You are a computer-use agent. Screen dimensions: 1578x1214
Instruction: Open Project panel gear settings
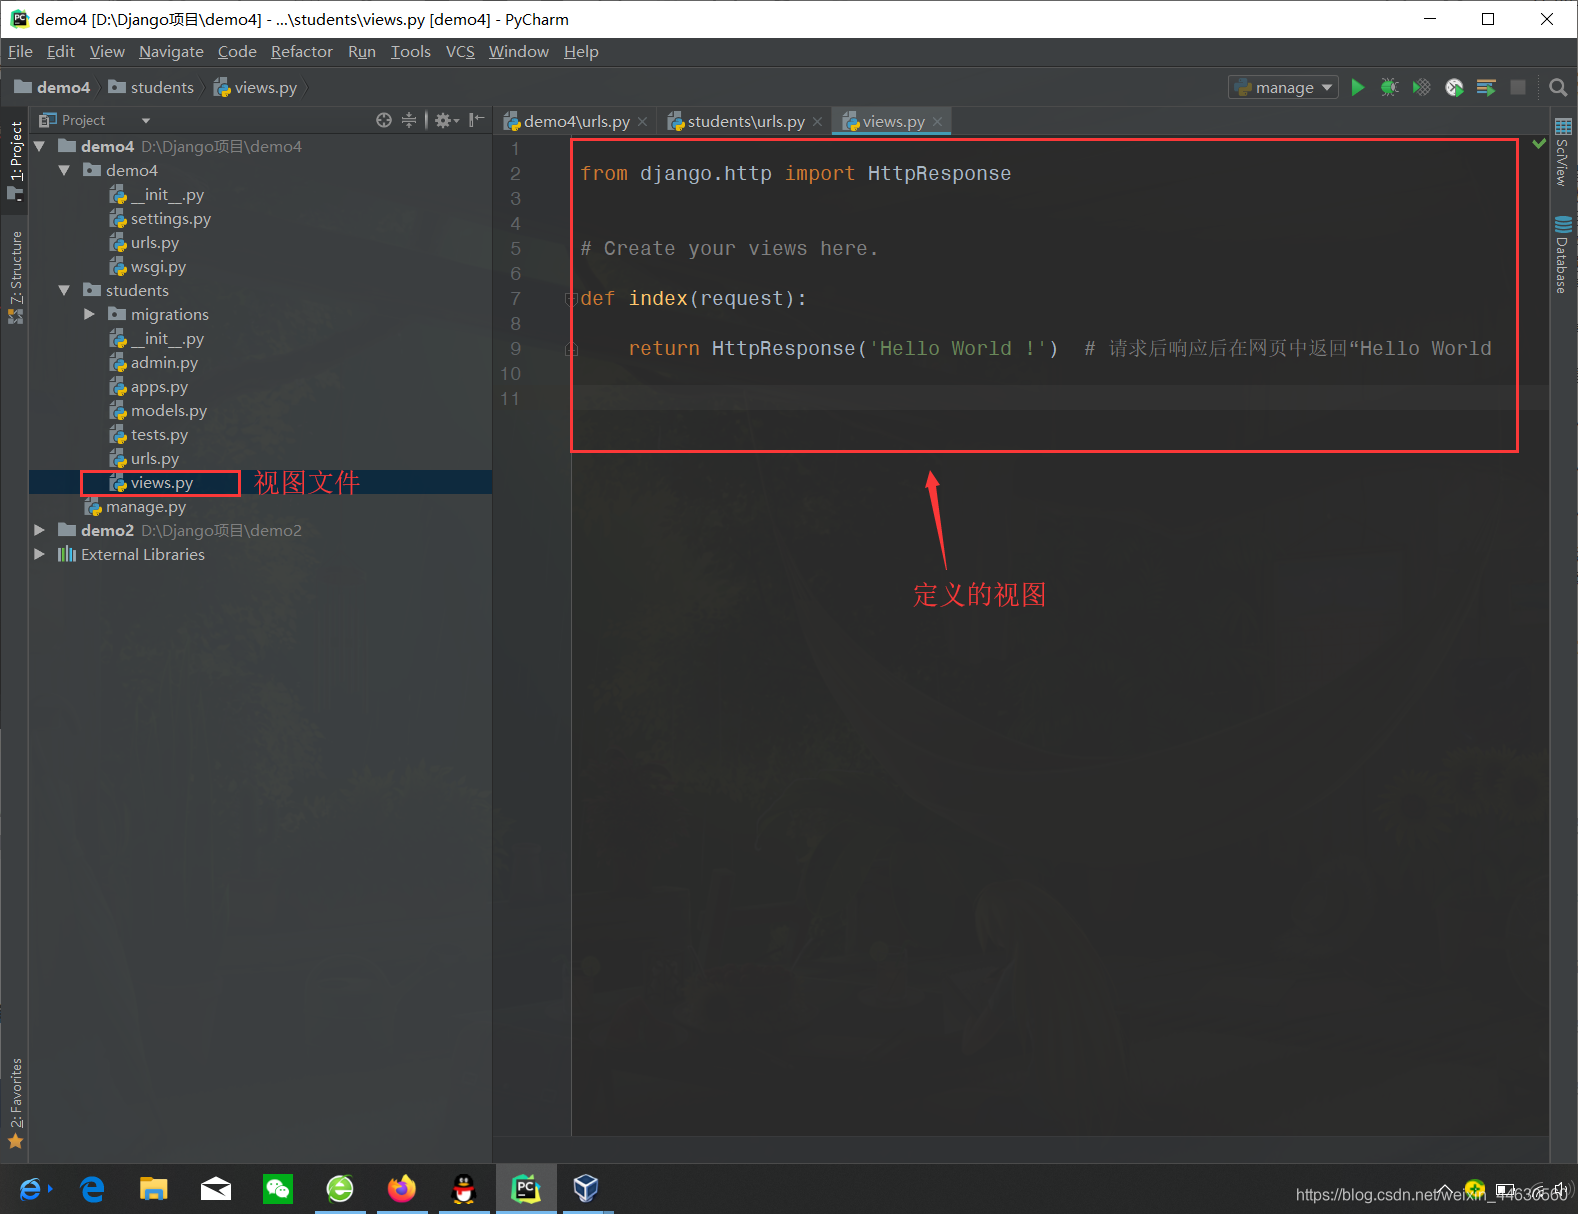[446, 120]
